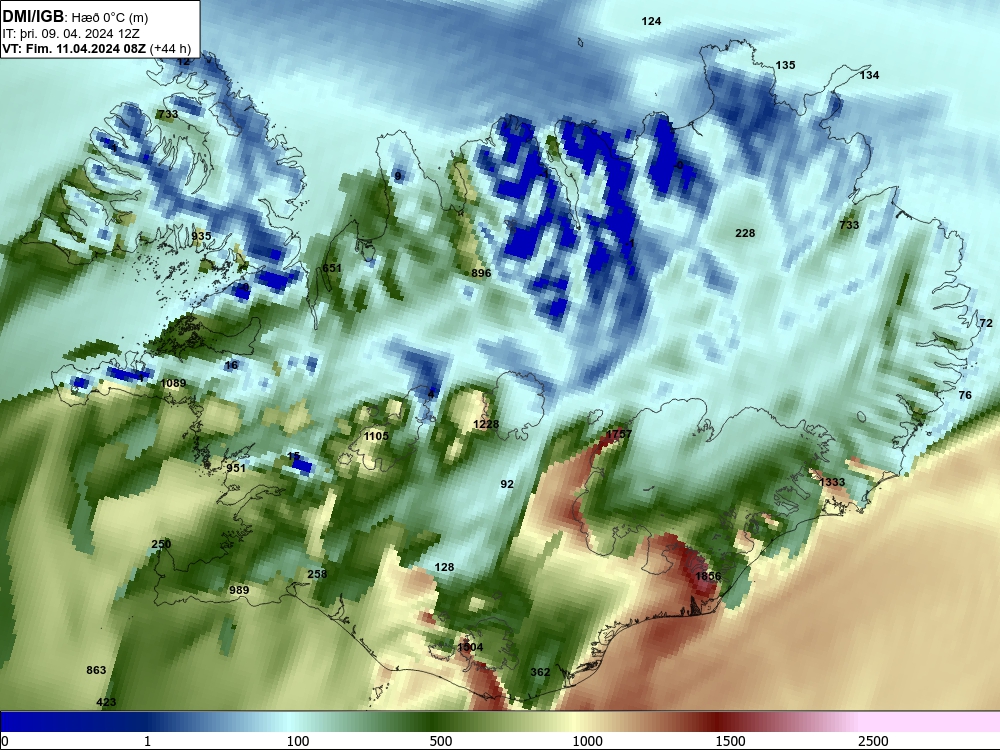The height and width of the screenshot is (750, 1000).
Task: Click the 1500 label on the color scale
Action: [x=730, y=741]
